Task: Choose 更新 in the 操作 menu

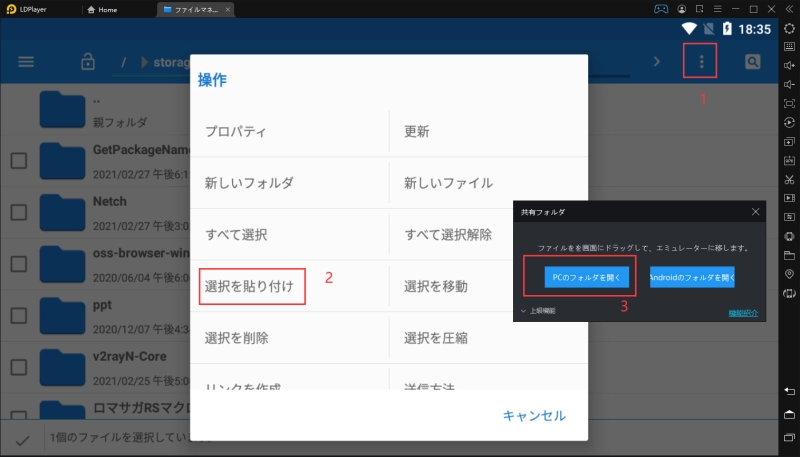Action: tap(489, 132)
